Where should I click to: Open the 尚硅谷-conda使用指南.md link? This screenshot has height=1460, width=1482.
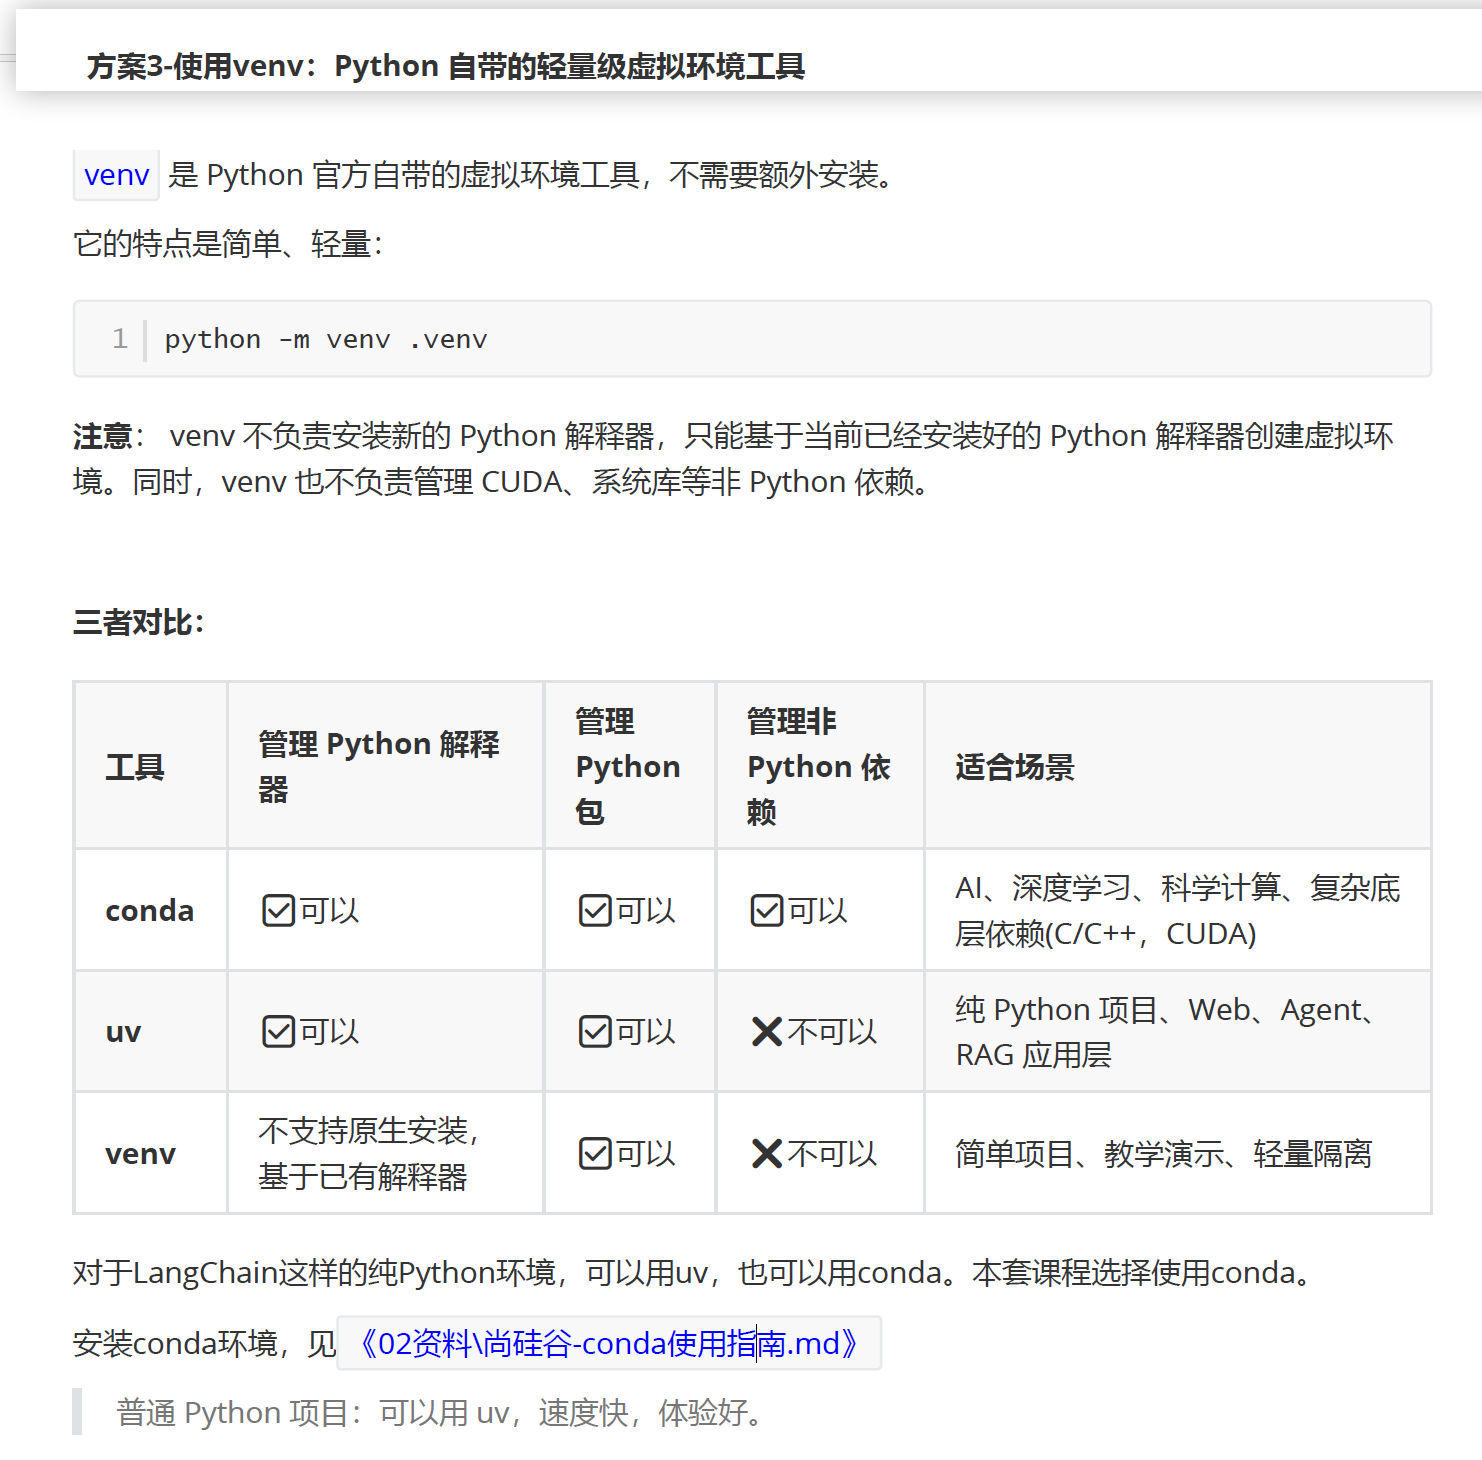pos(609,1343)
